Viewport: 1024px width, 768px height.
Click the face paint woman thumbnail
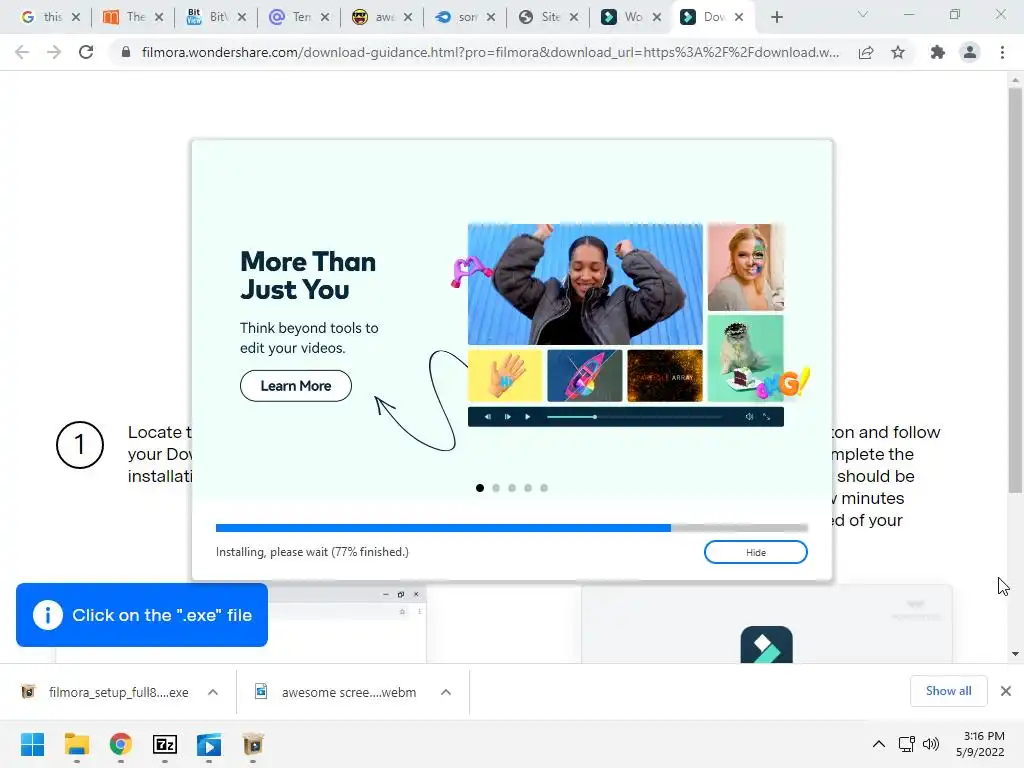(745, 267)
